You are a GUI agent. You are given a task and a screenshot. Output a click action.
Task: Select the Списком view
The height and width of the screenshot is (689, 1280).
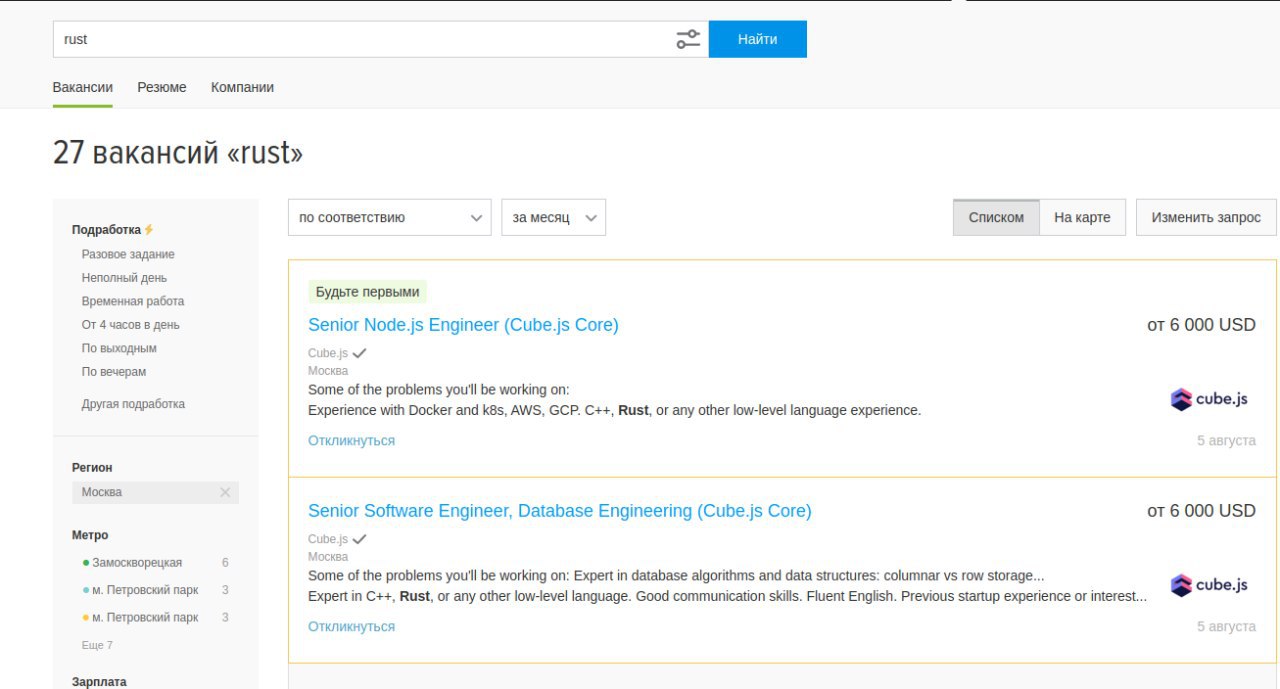tap(996, 218)
